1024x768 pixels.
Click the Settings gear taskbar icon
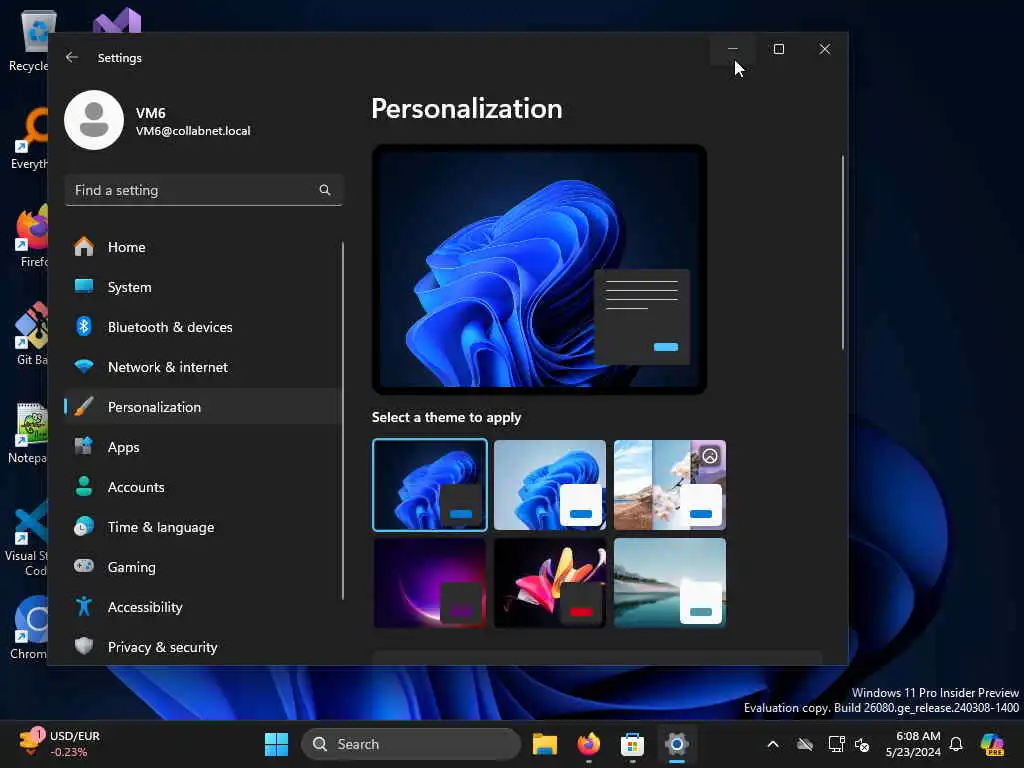(x=677, y=744)
